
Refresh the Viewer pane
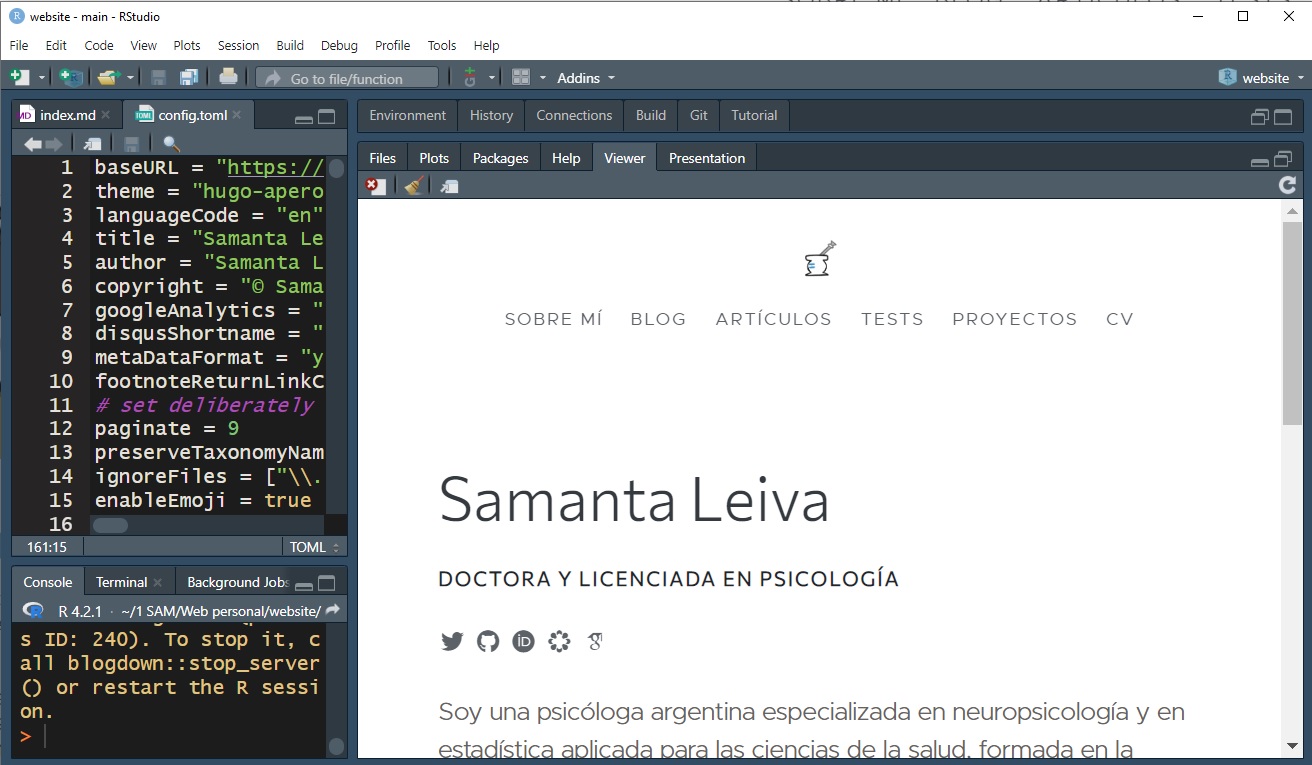(x=1287, y=185)
